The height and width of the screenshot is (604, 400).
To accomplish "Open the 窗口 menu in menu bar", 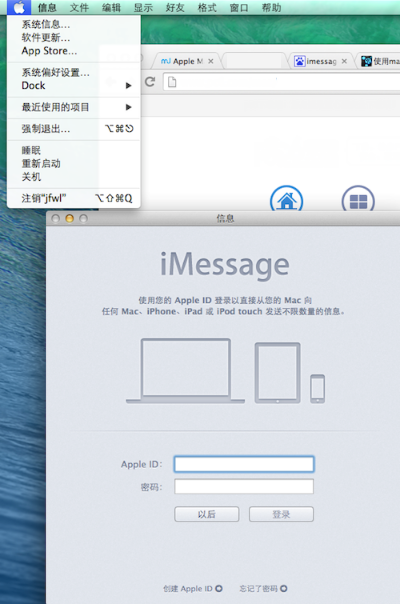I will [239, 7].
